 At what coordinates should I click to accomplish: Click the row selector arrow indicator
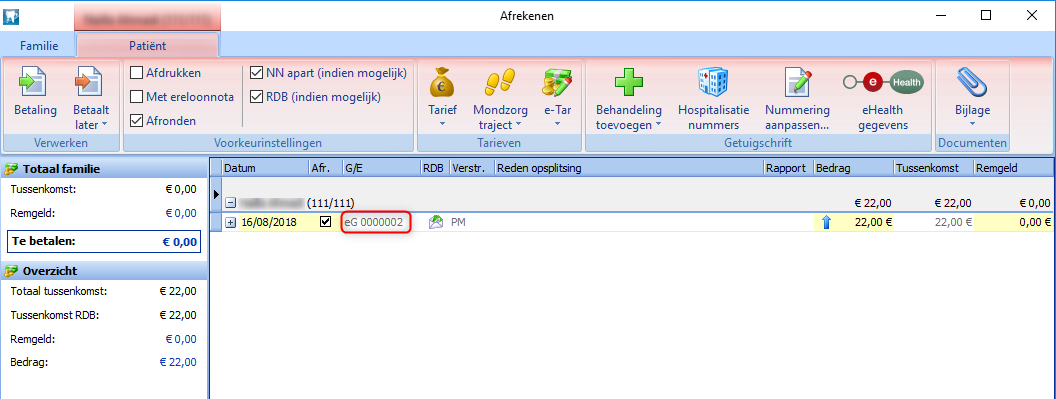[216, 195]
